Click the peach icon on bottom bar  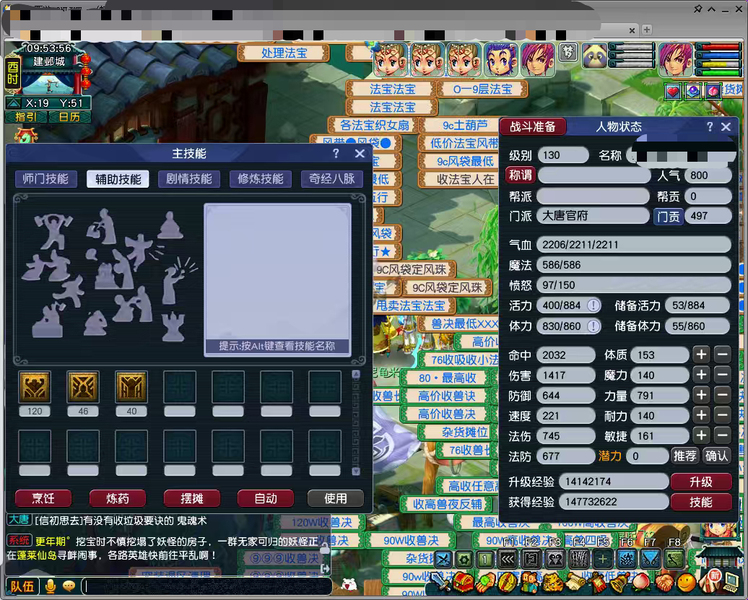click(x=642, y=583)
